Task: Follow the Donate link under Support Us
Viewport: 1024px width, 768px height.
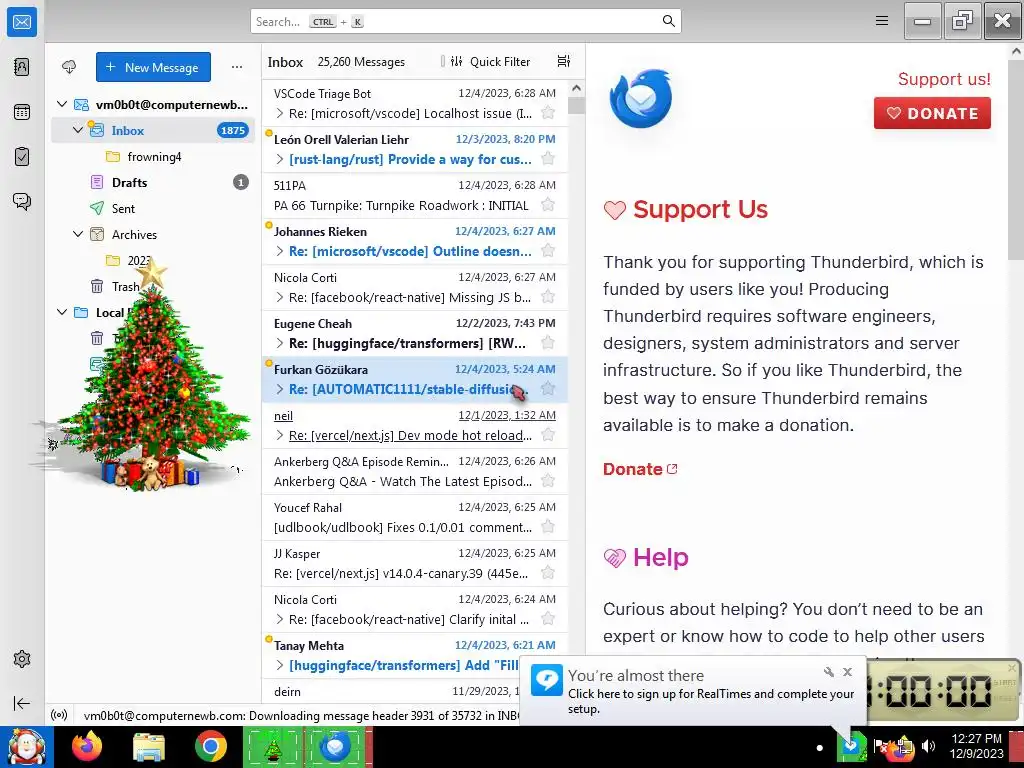Action: 640,469
